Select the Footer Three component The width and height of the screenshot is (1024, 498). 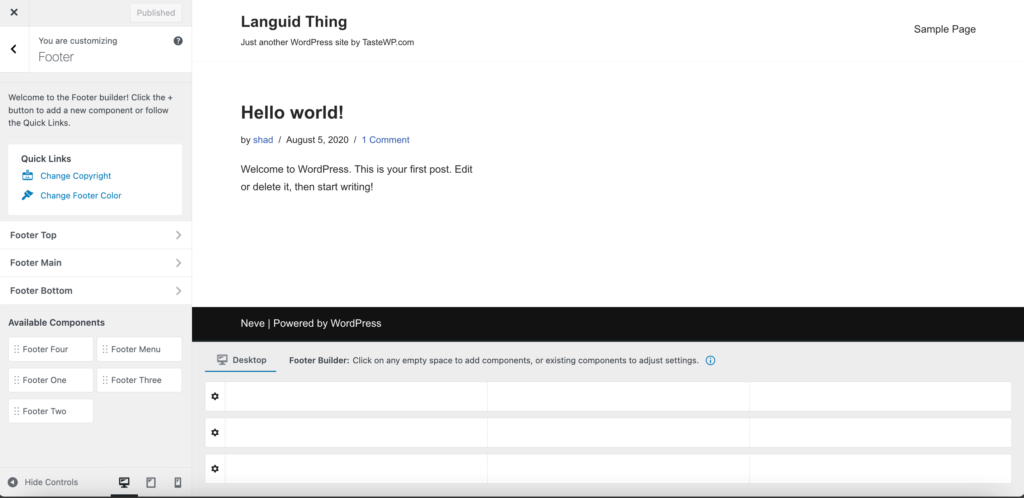(139, 380)
